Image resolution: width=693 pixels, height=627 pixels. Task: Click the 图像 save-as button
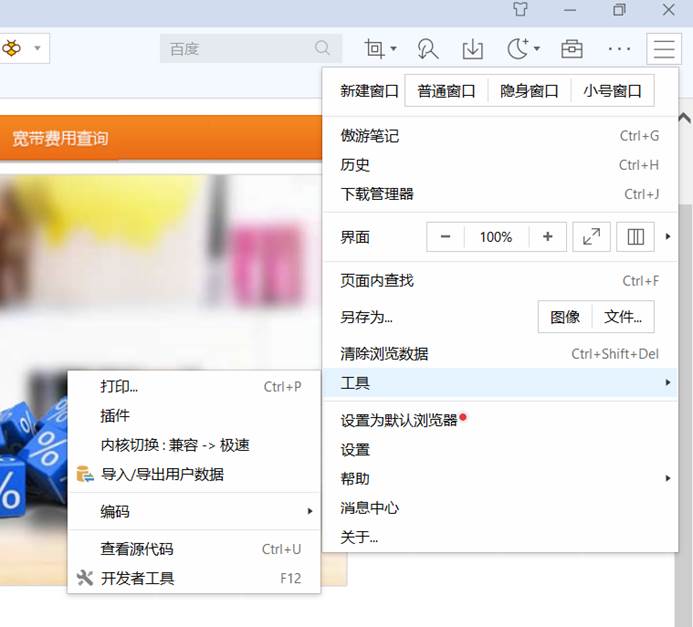coord(565,317)
